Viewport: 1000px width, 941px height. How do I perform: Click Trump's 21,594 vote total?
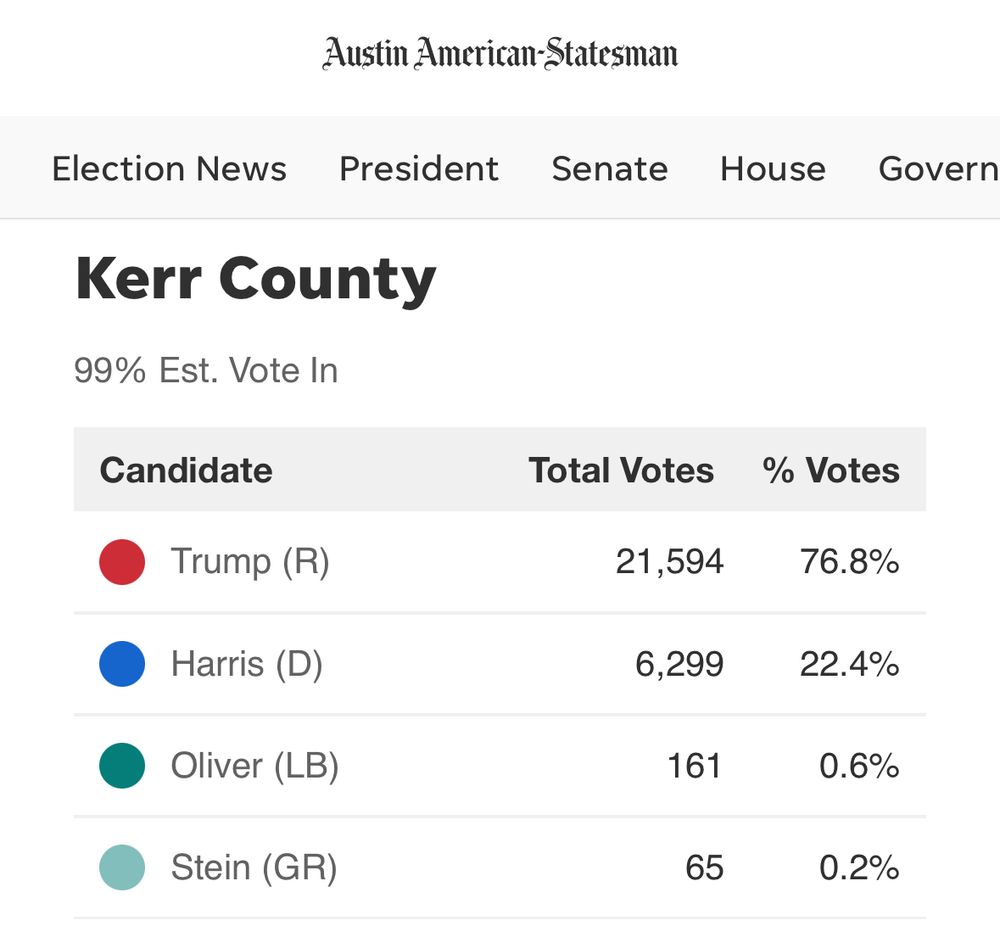[670, 562]
